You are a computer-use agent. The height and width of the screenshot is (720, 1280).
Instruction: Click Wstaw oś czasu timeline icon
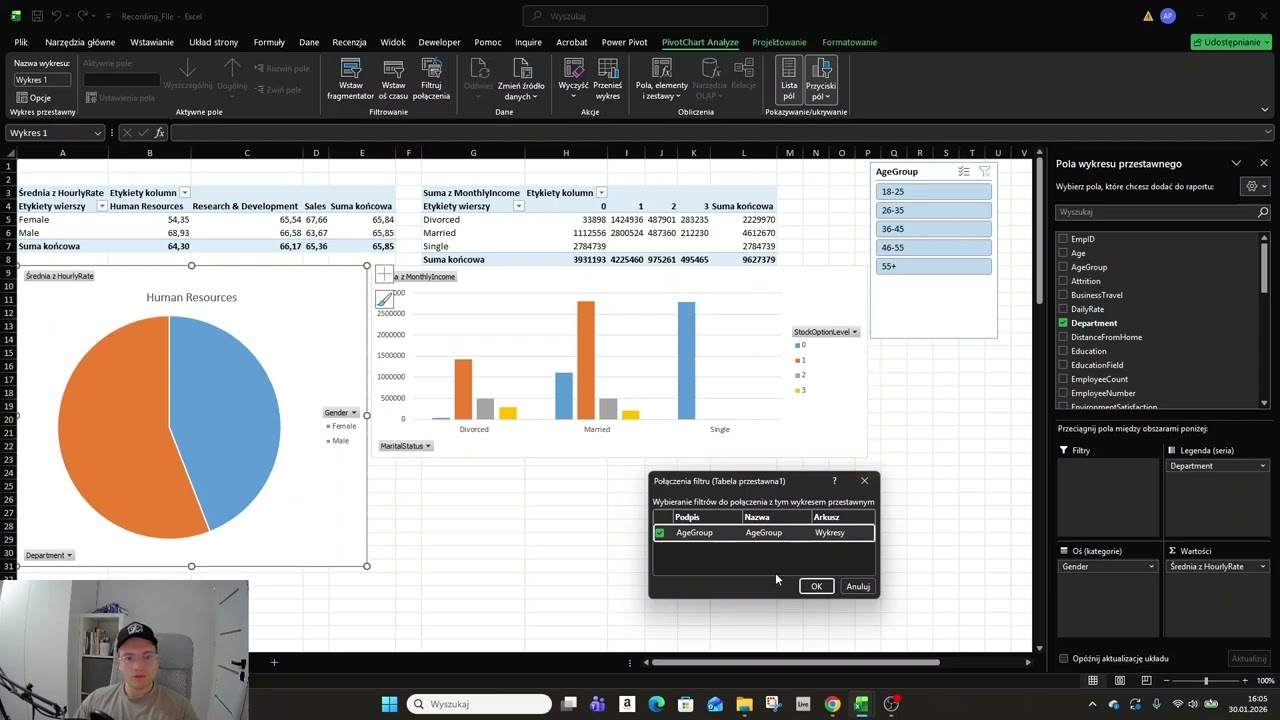pyautogui.click(x=393, y=79)
